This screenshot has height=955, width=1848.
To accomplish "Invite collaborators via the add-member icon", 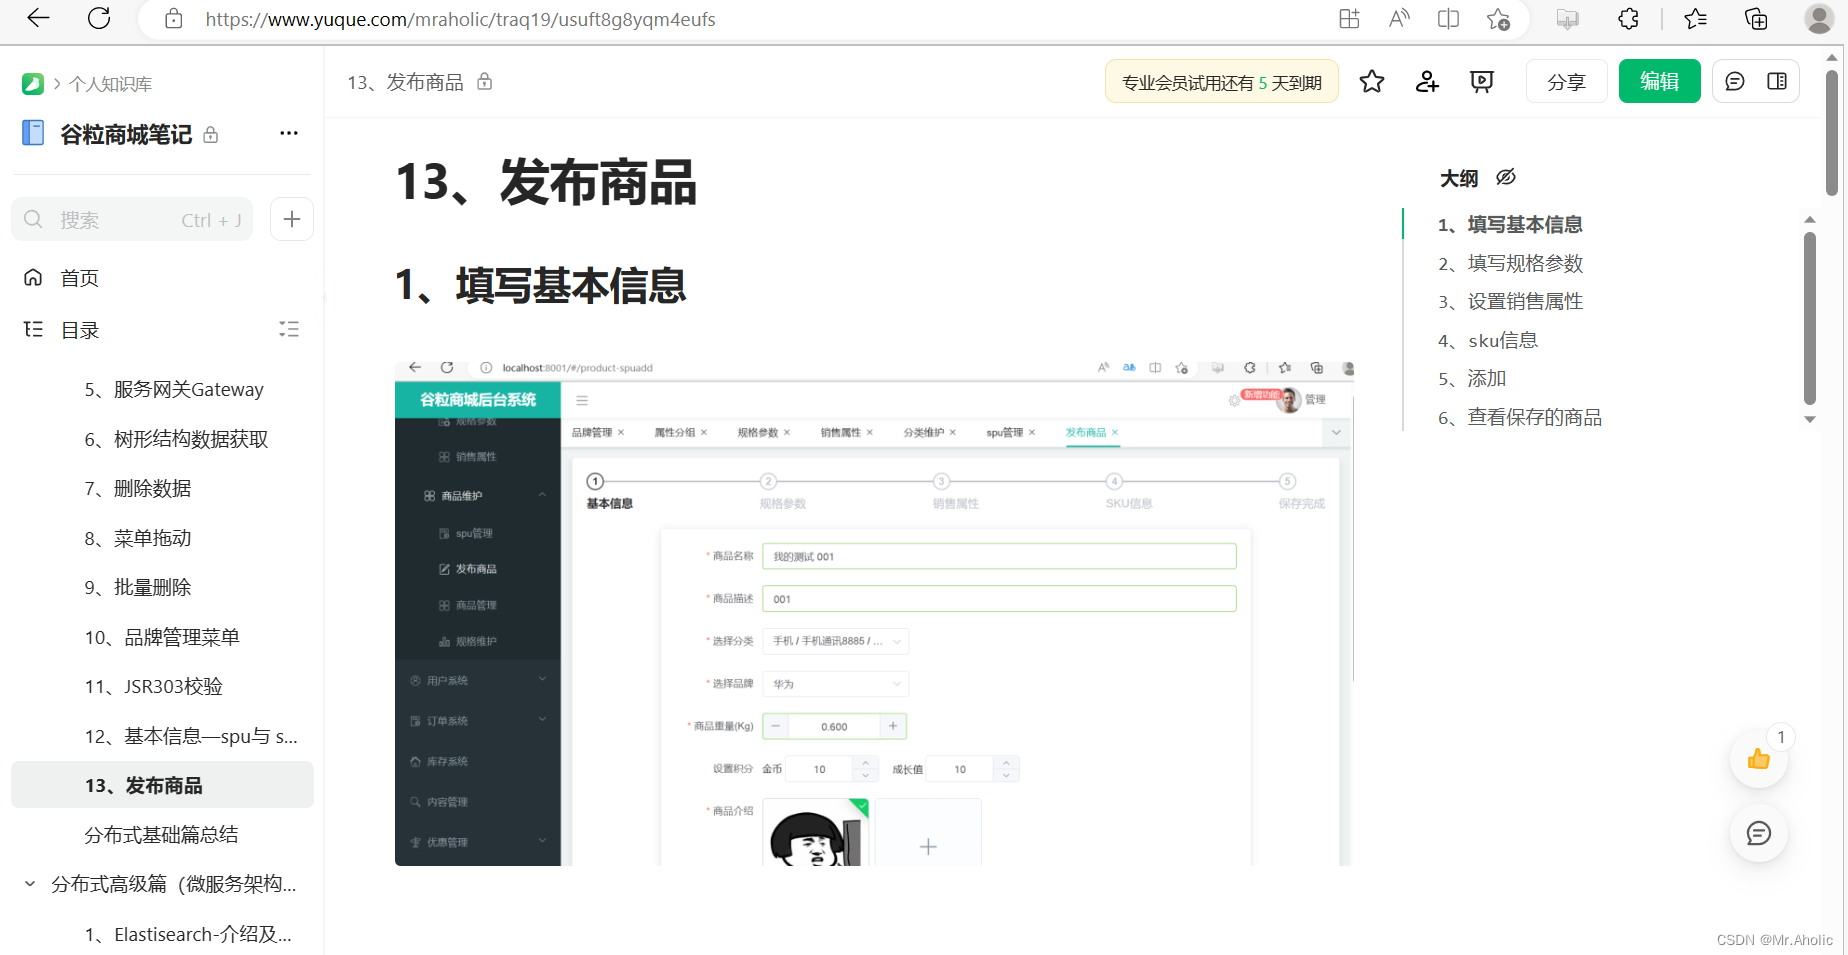I will coord(1426,81).
